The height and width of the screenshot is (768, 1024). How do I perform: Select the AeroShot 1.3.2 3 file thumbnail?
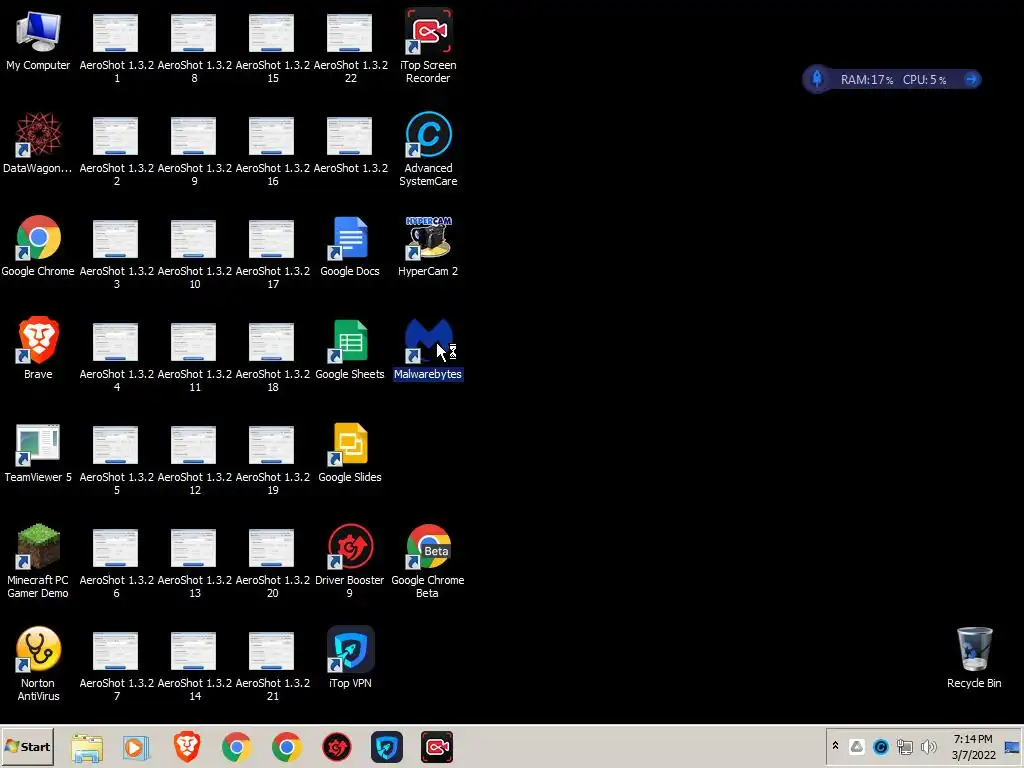pos(116,239)
